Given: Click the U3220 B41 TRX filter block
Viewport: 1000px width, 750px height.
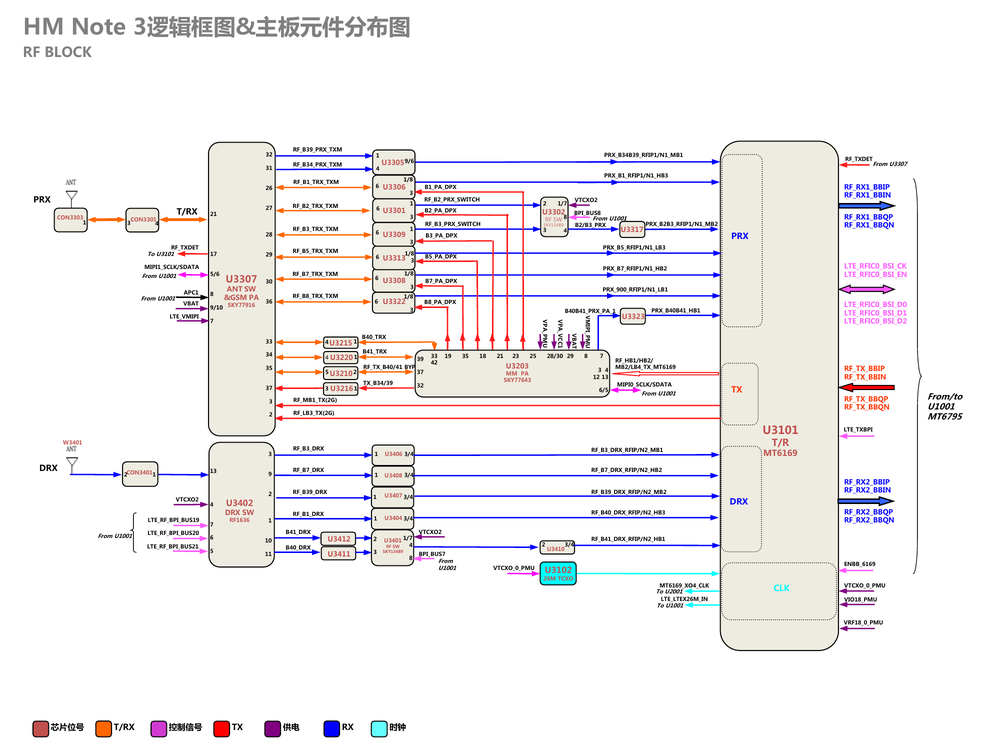Looking at the screenshot, I should coord(341,357).
